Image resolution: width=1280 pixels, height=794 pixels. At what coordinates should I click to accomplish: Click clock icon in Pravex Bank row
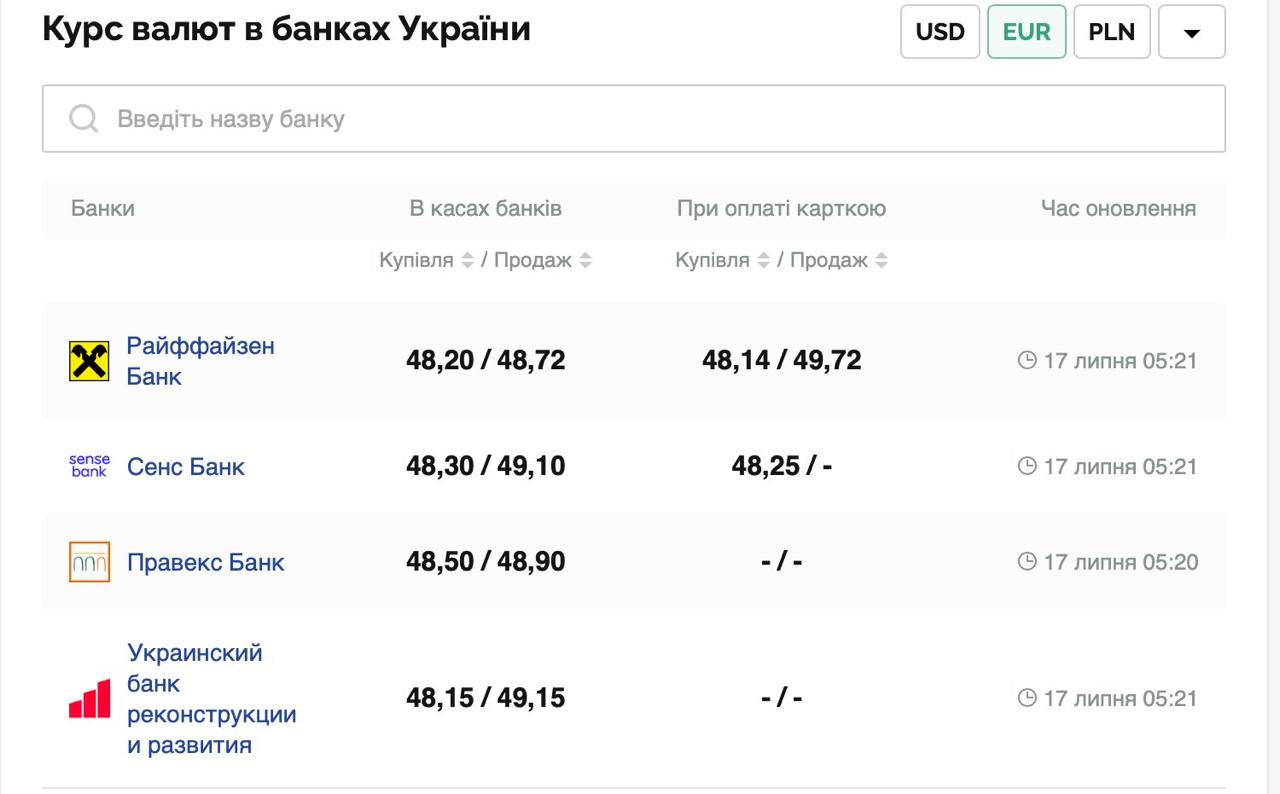click(x=1026, y=562)
